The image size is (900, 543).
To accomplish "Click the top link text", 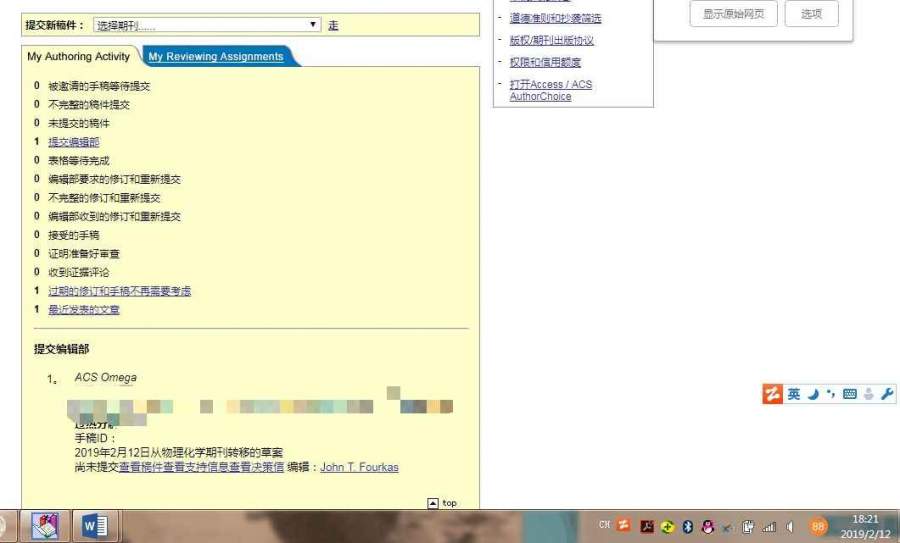I will (x=449, y=503).
